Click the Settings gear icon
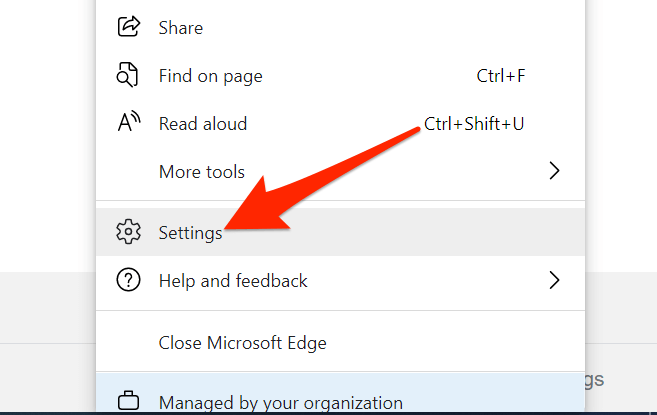Viewport: 657px width, 415px height. (128, 232)
